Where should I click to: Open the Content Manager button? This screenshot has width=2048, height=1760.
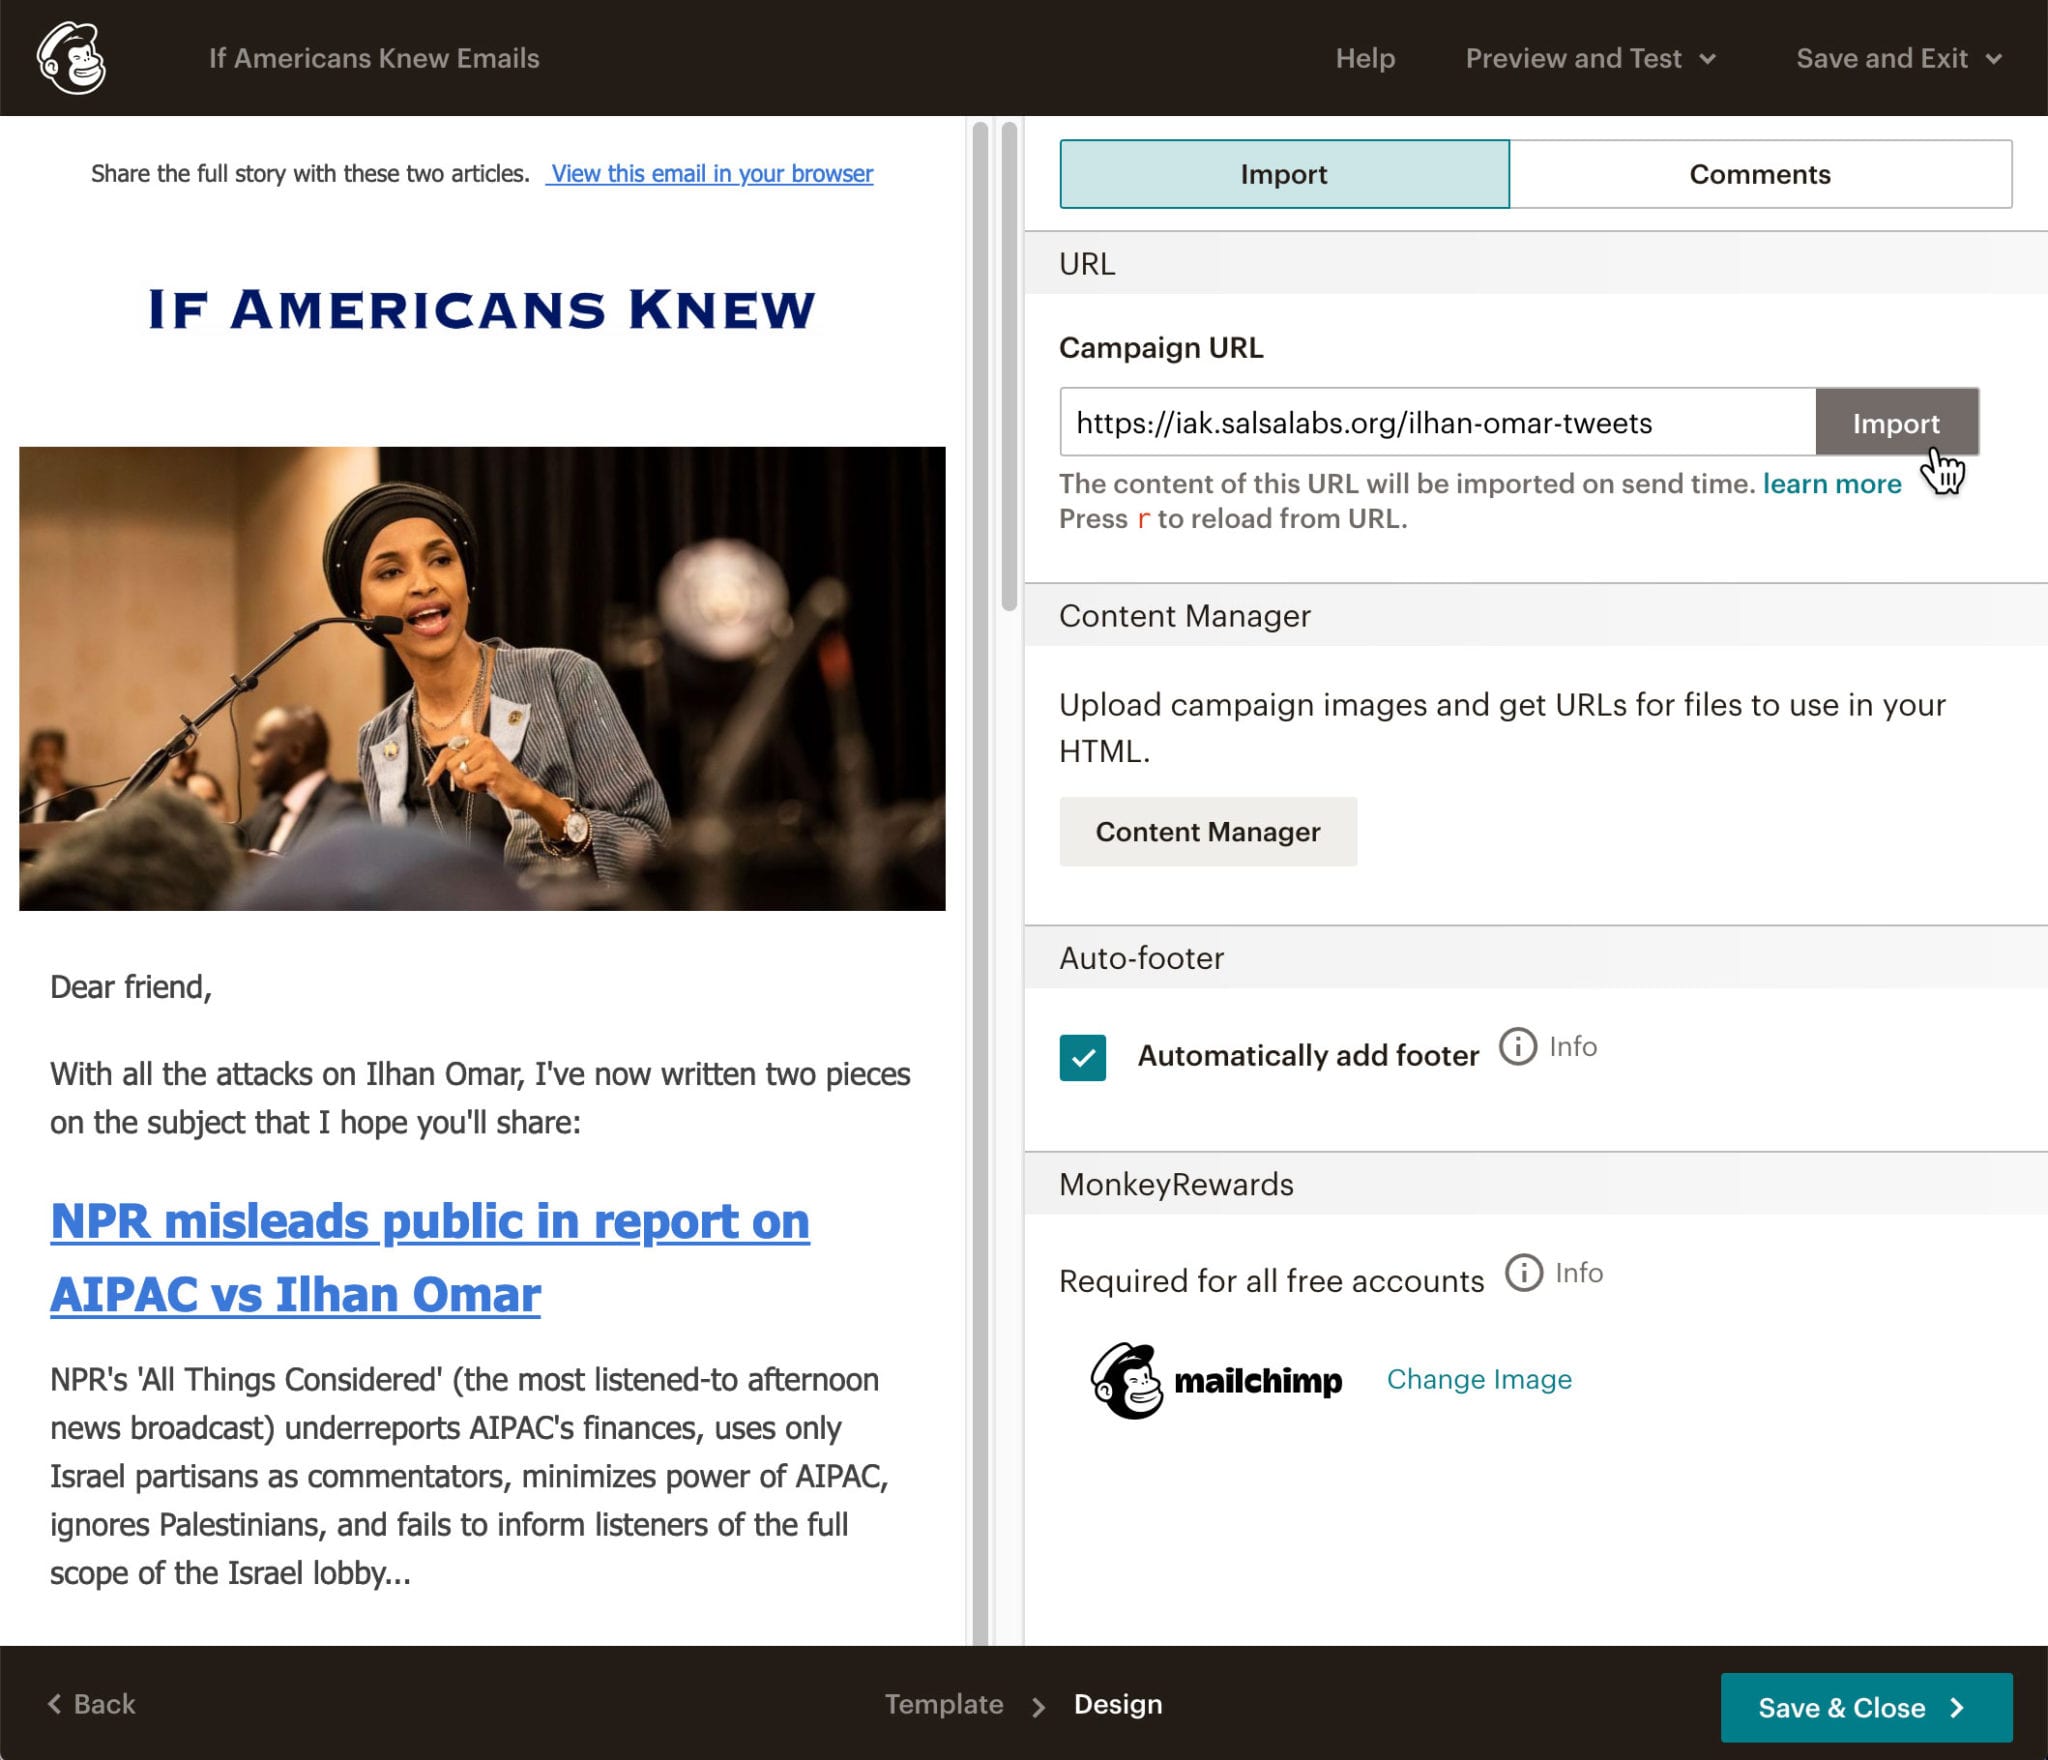[x=1208, y=832]
